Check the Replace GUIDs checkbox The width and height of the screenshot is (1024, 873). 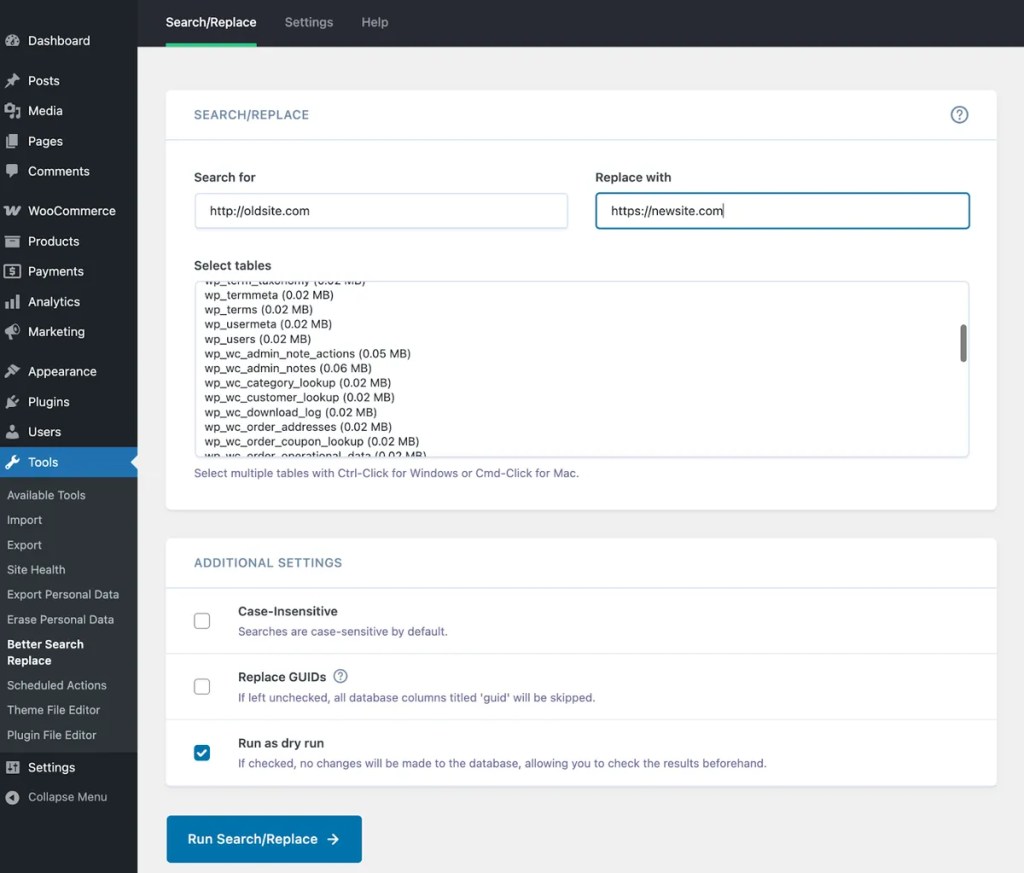point(202,686)
